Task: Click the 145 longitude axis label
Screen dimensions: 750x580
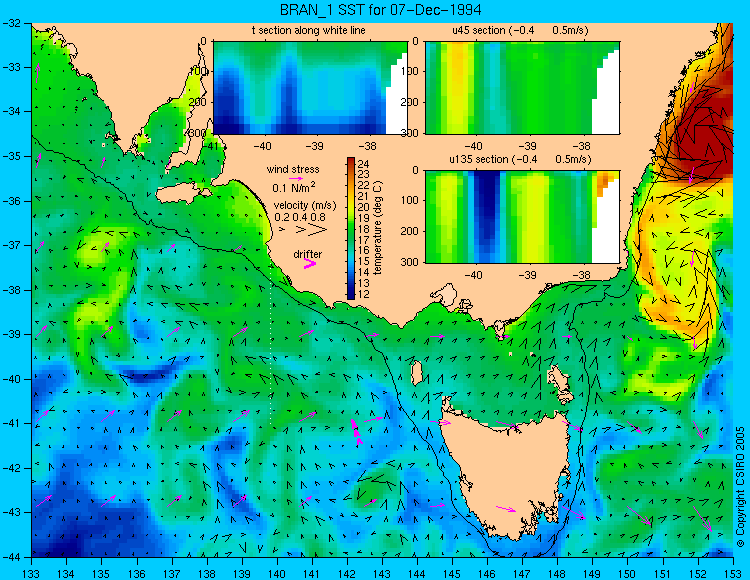Action: click(x=452, y=574)
